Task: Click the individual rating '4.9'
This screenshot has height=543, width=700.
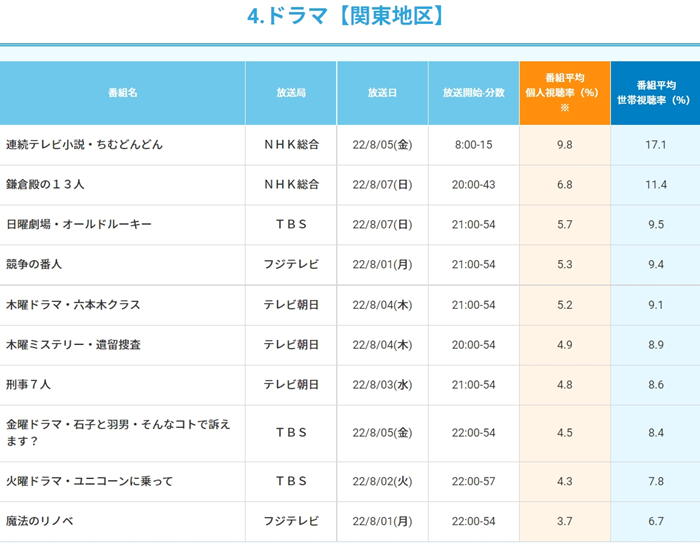Action: click(x=565, y=345)
